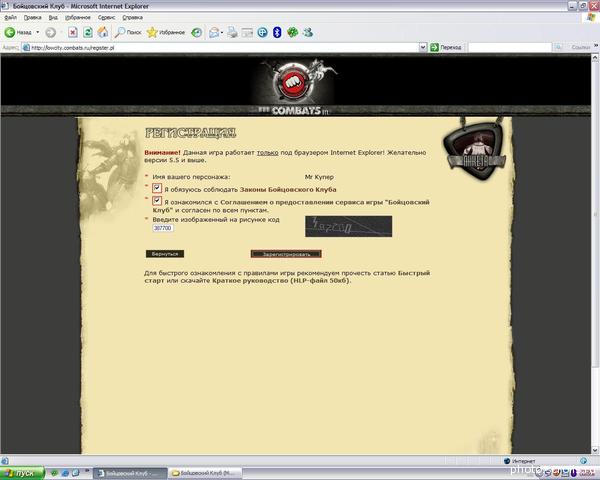Open the Избранное menu in menu bar
This screenshot has width=600, height=480.
click(x=78, y=18)
